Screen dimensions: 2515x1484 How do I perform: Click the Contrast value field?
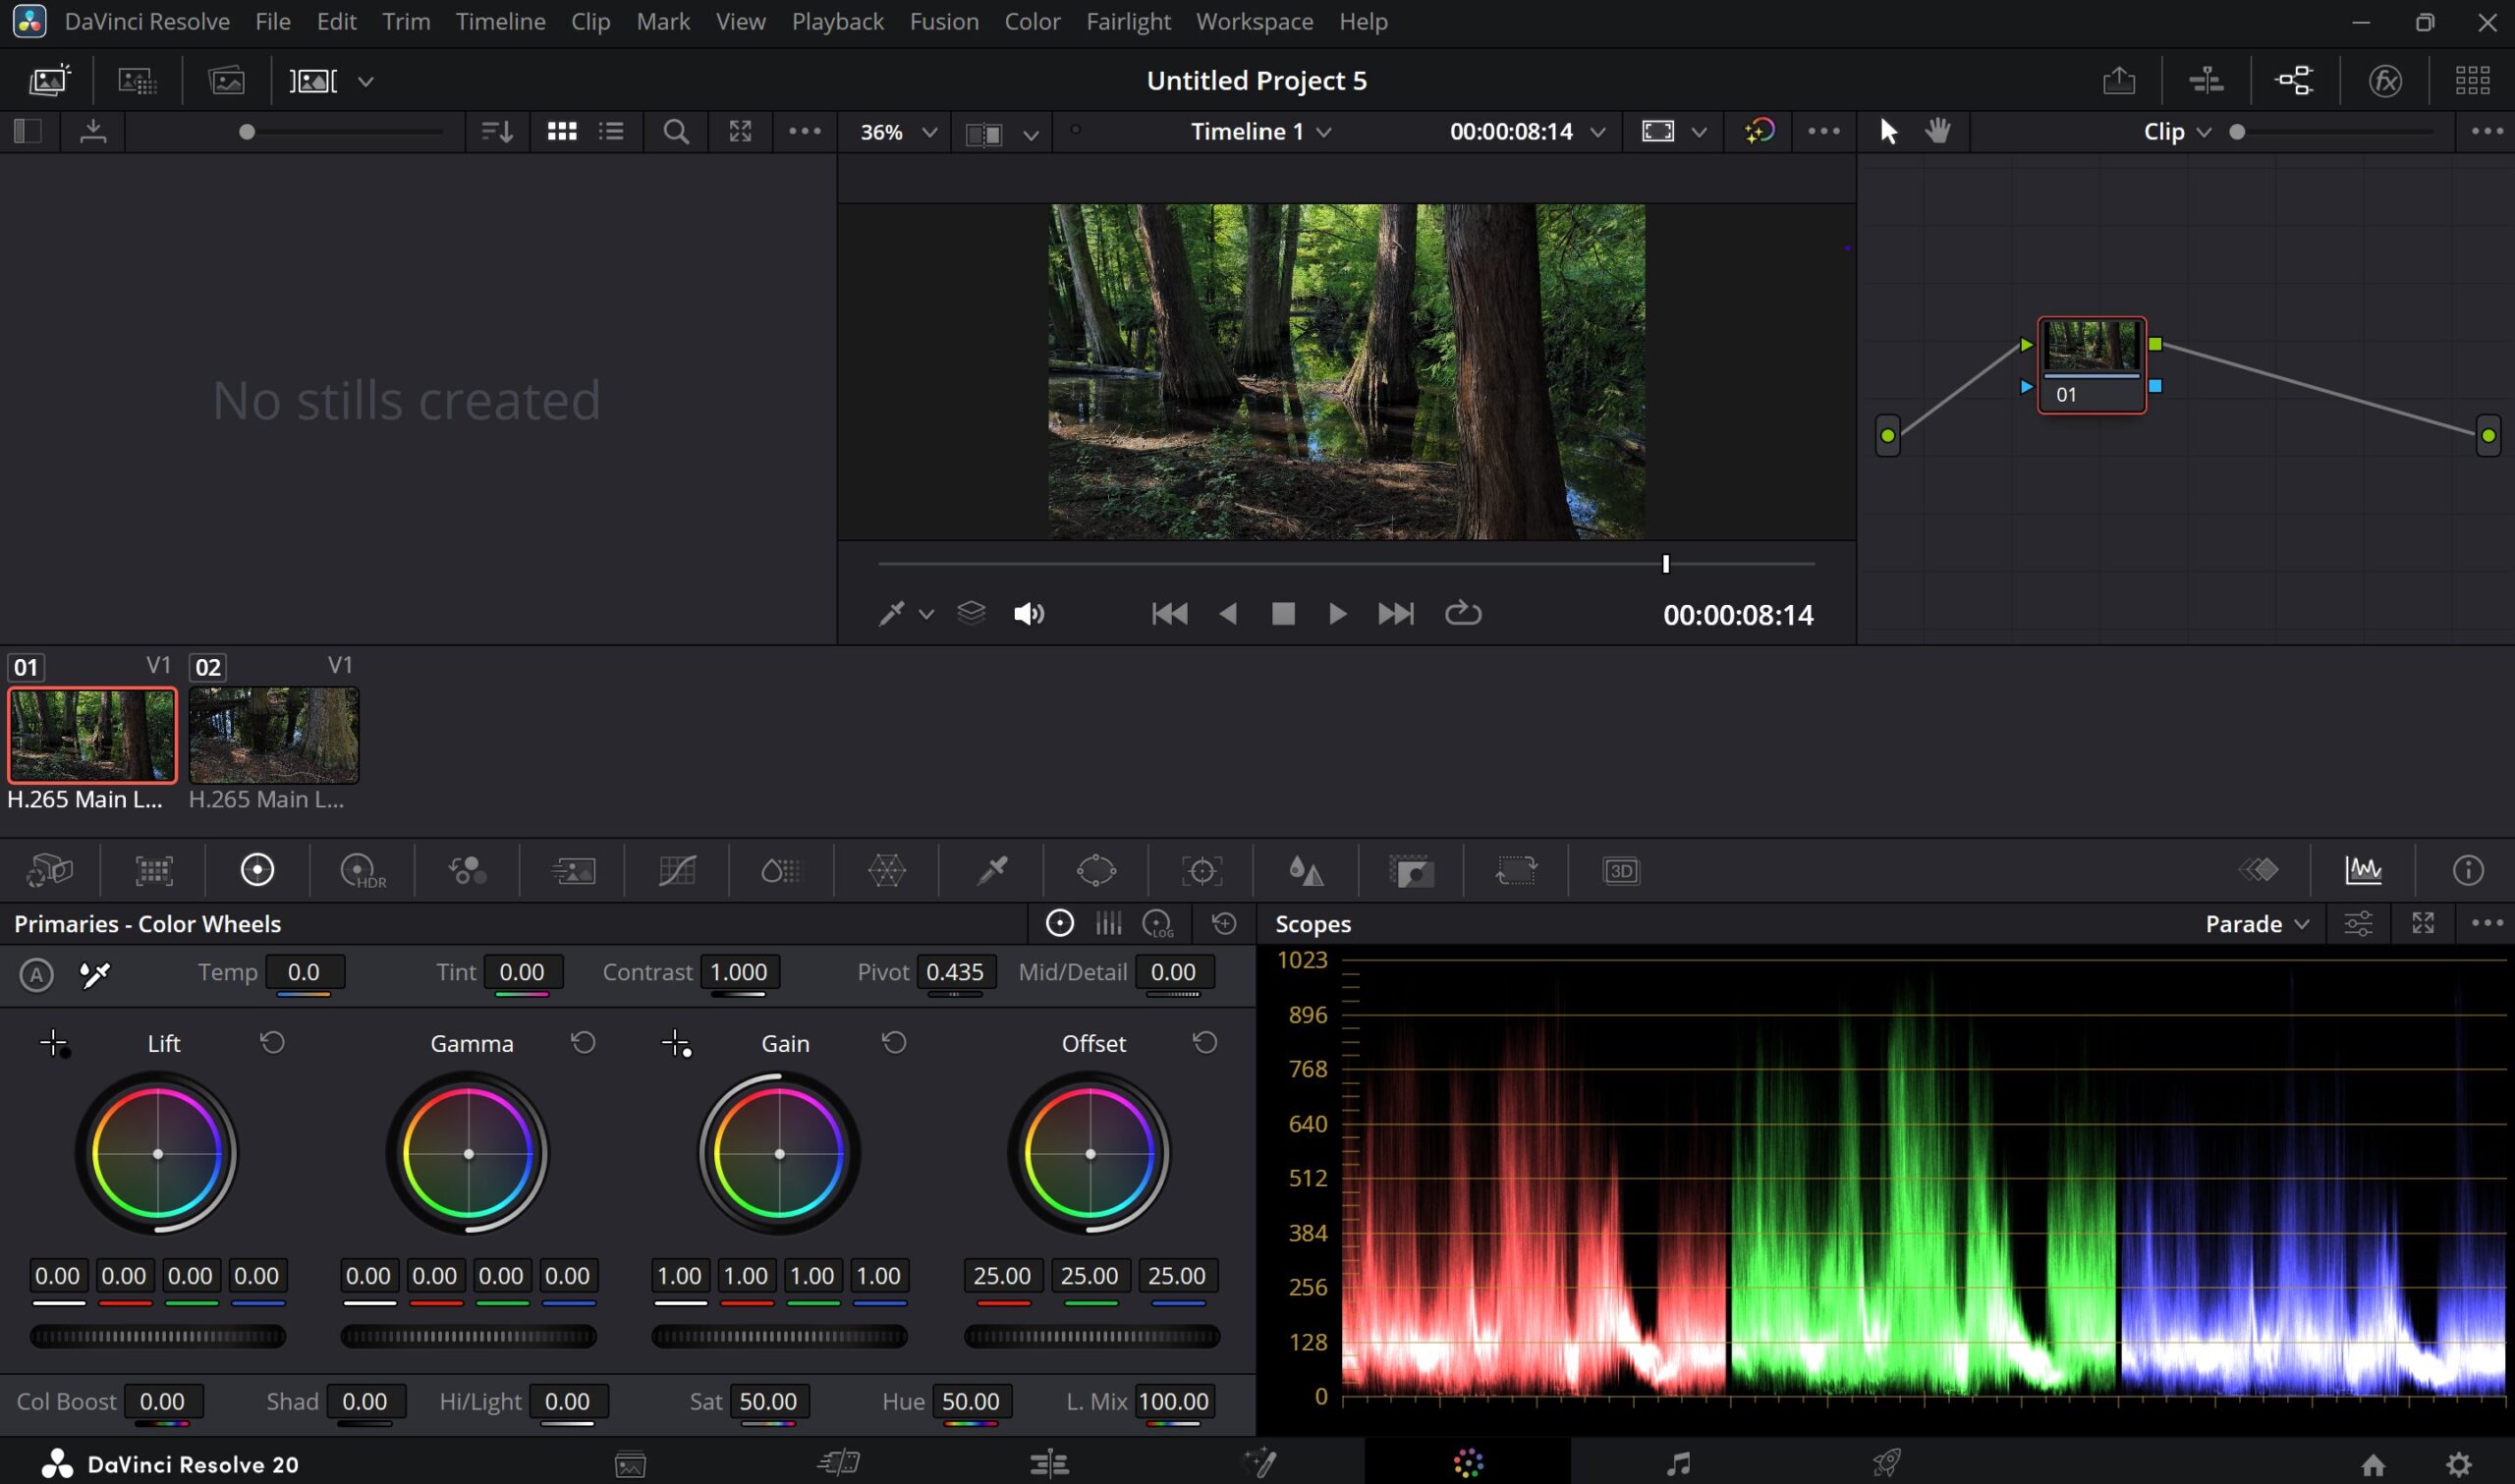[739, 972]
